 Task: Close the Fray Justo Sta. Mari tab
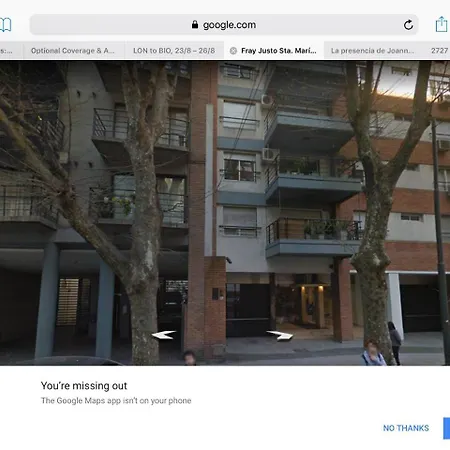(x=233, y=51)
